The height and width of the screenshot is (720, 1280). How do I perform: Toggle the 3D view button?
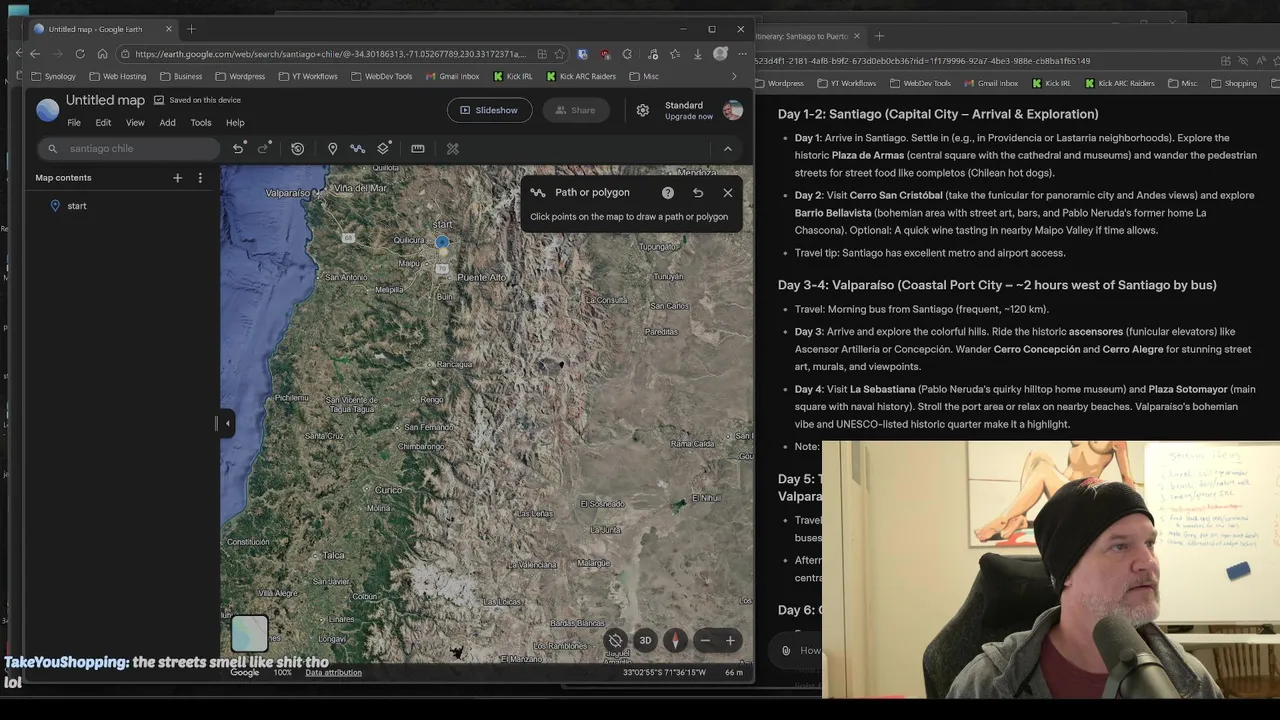(x=645, y=640)
